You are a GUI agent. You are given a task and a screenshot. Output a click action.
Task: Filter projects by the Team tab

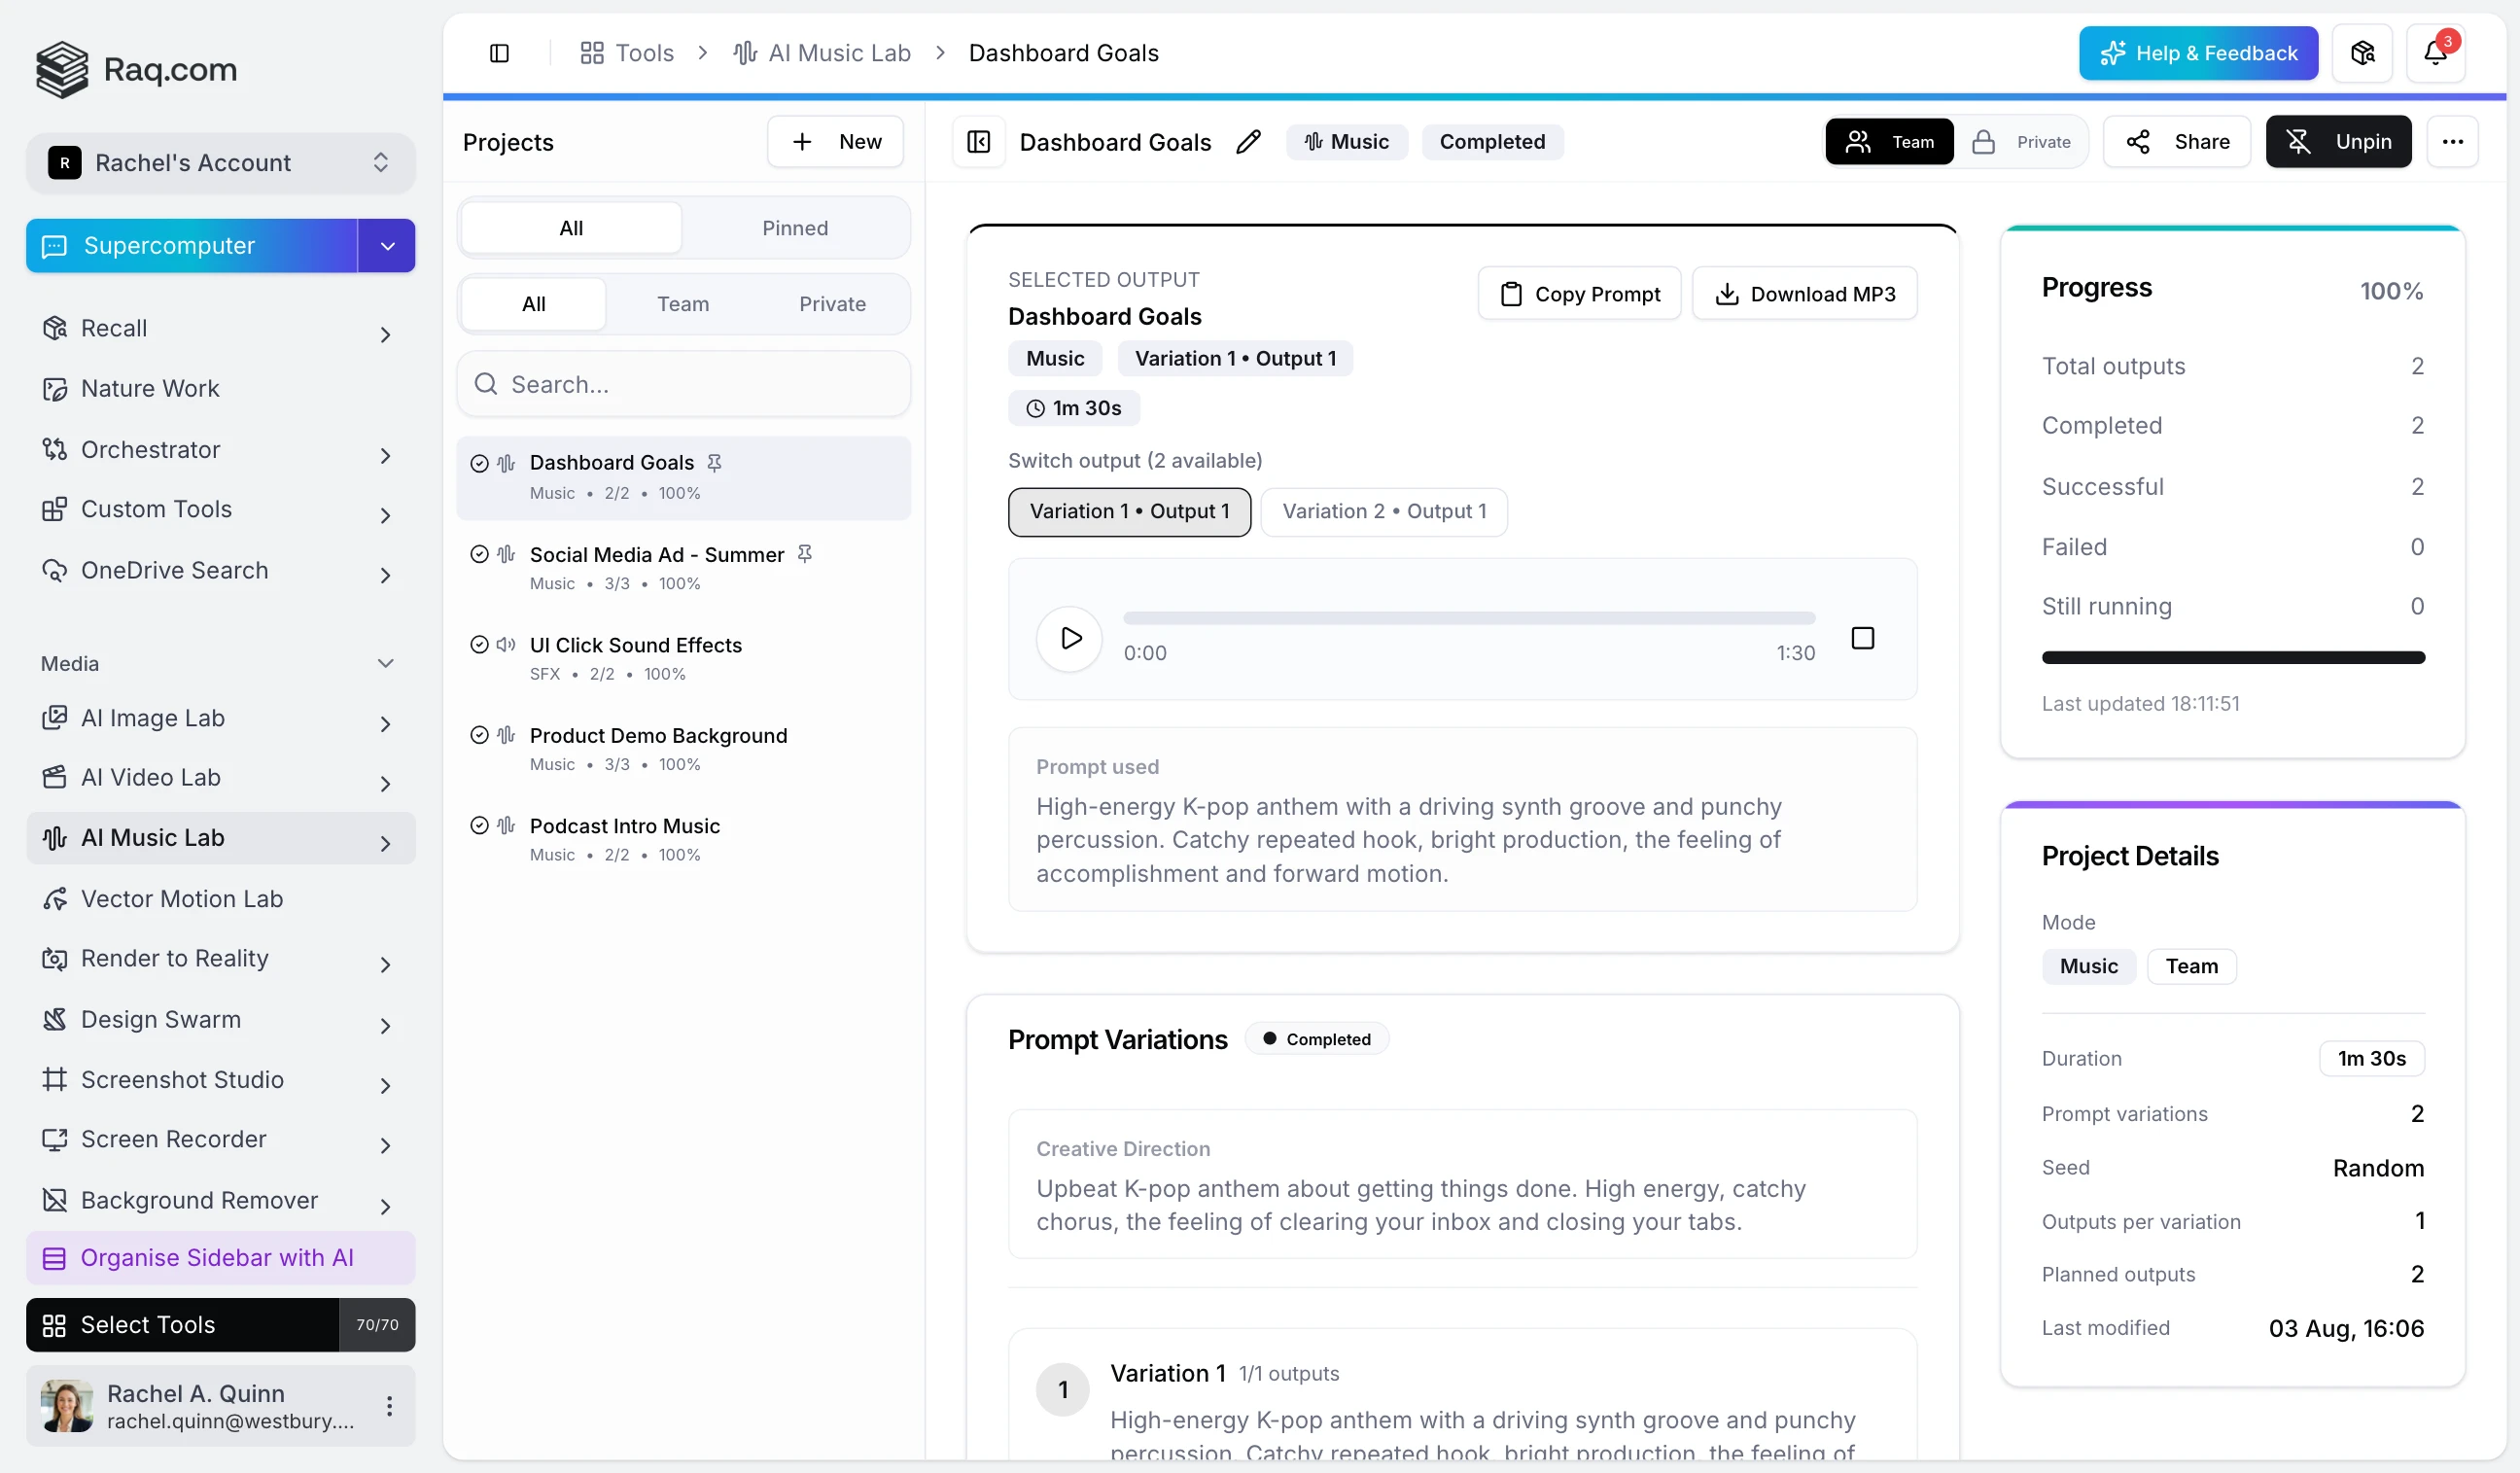click(x=682, y=304)
